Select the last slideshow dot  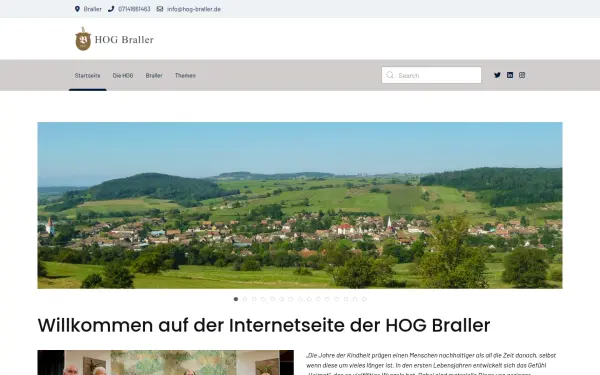364,299
